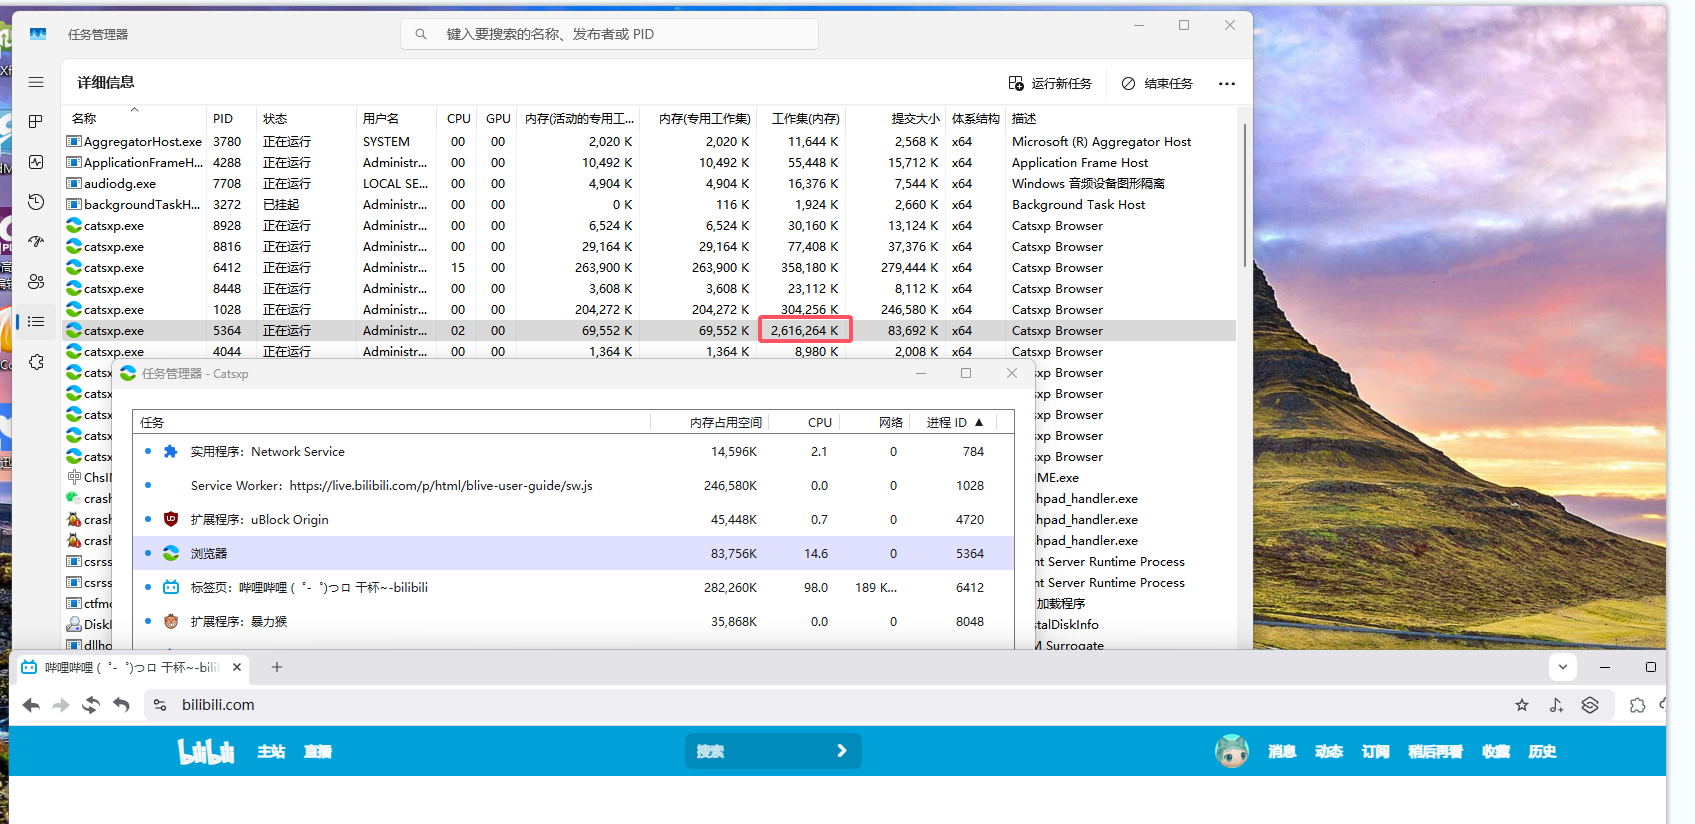
Task: Open the Extensions puzzle icon in browser toolbar
Action: click(1637, 705)
